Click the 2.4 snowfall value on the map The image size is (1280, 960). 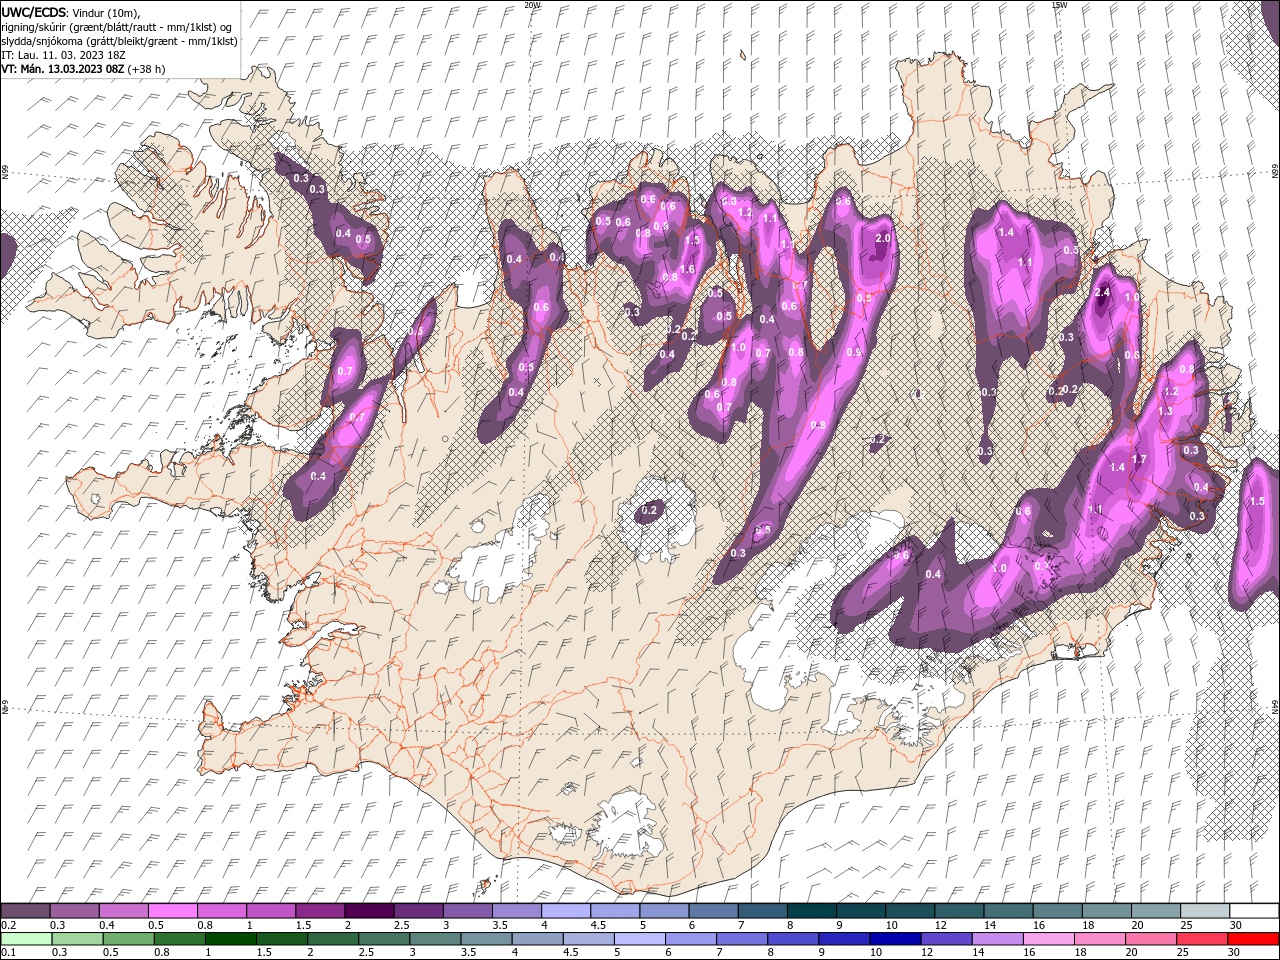click(x=1104, y=292)
